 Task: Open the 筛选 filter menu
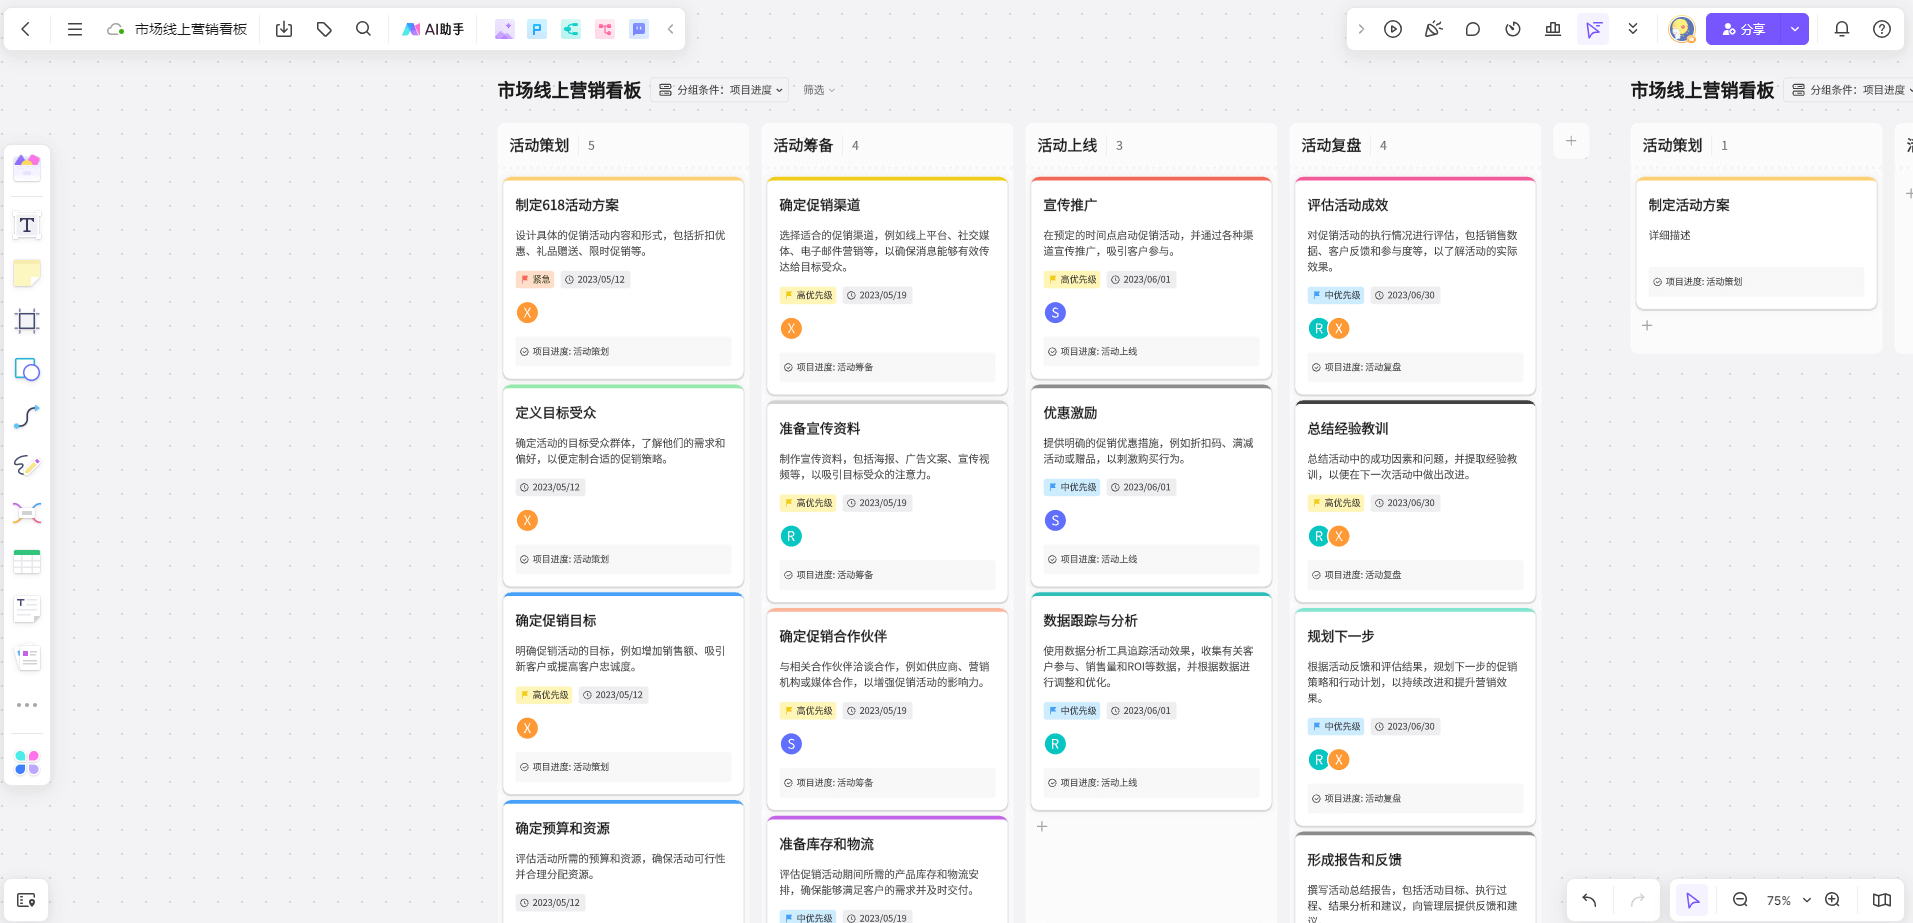click(x=818, y=90)
